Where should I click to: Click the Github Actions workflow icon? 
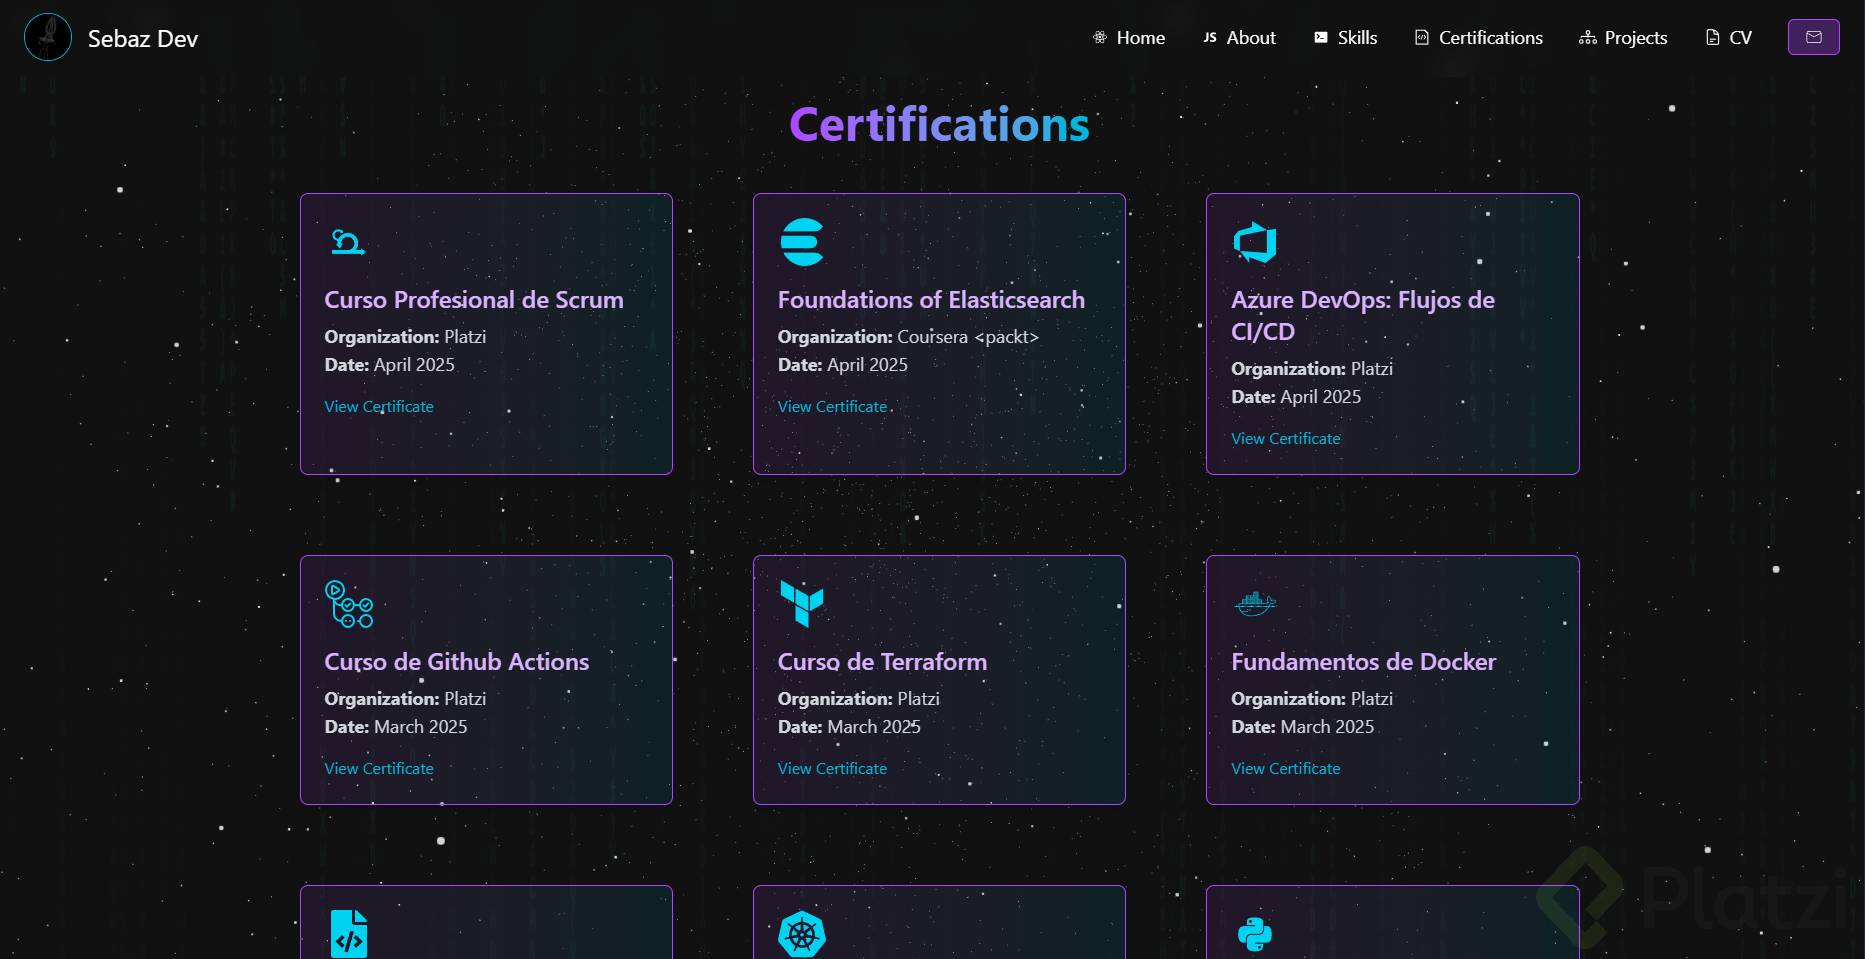click(x=349, y=604)
